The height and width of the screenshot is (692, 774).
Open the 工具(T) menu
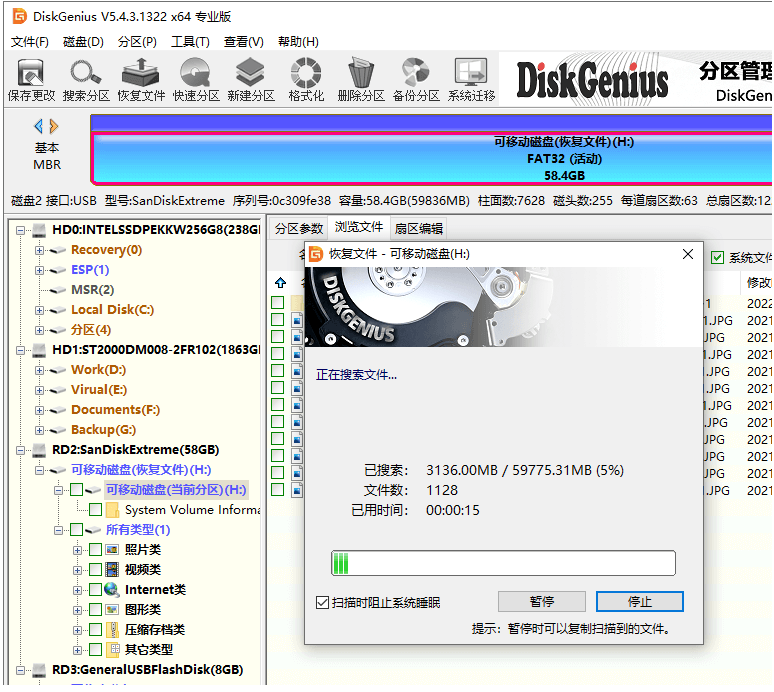[190, 41]
